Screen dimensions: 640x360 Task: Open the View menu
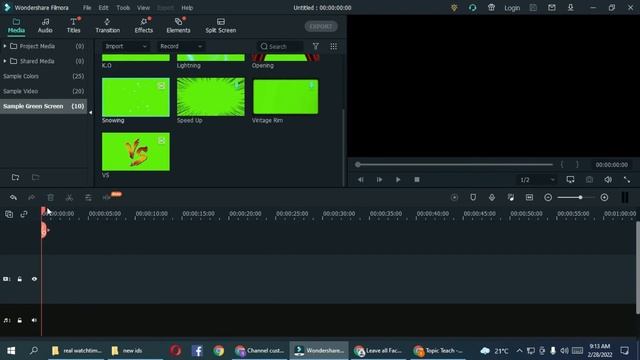(143, 8)
